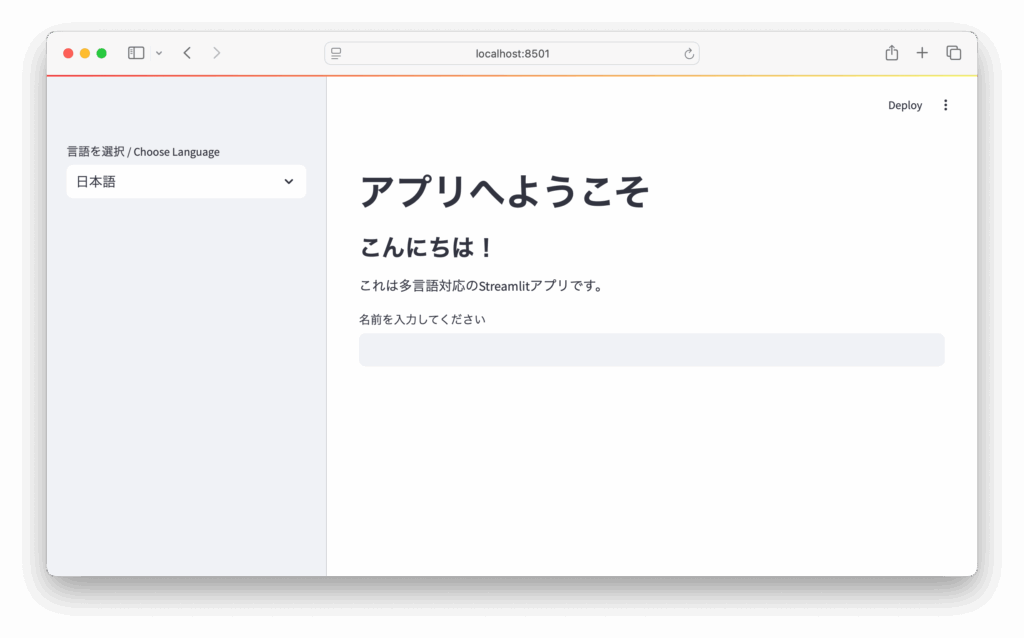Toggle the Safari sidebar icon
The image size is (1024, 638).
click(x=136, y=53)
